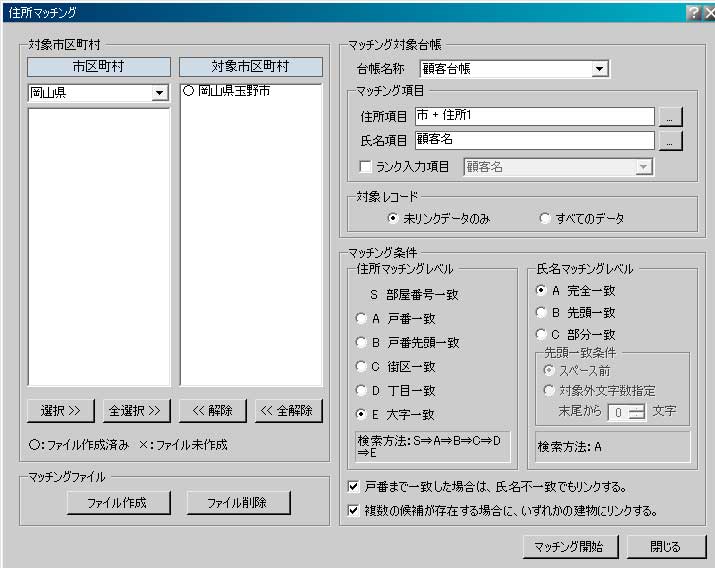Click the ファイル作成 button
The image size is (715, 568).
pos(118,503)
